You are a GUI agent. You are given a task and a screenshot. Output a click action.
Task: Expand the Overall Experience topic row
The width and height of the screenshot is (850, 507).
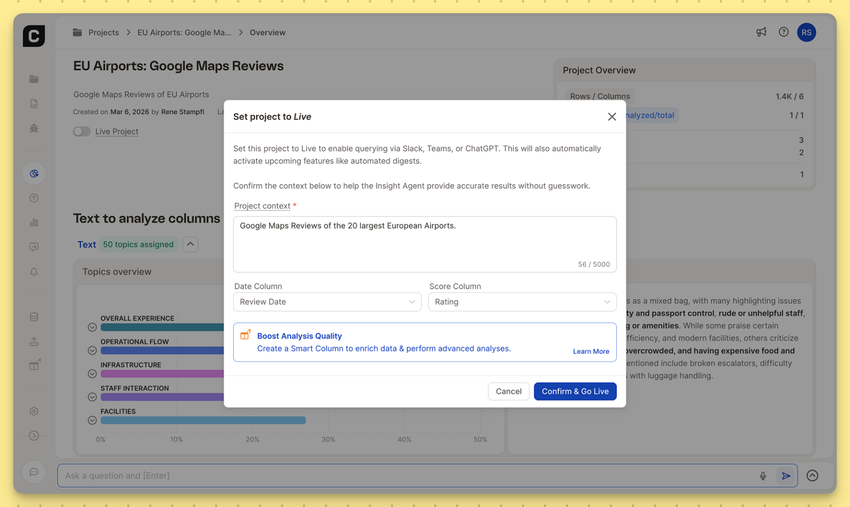point(92,327)
